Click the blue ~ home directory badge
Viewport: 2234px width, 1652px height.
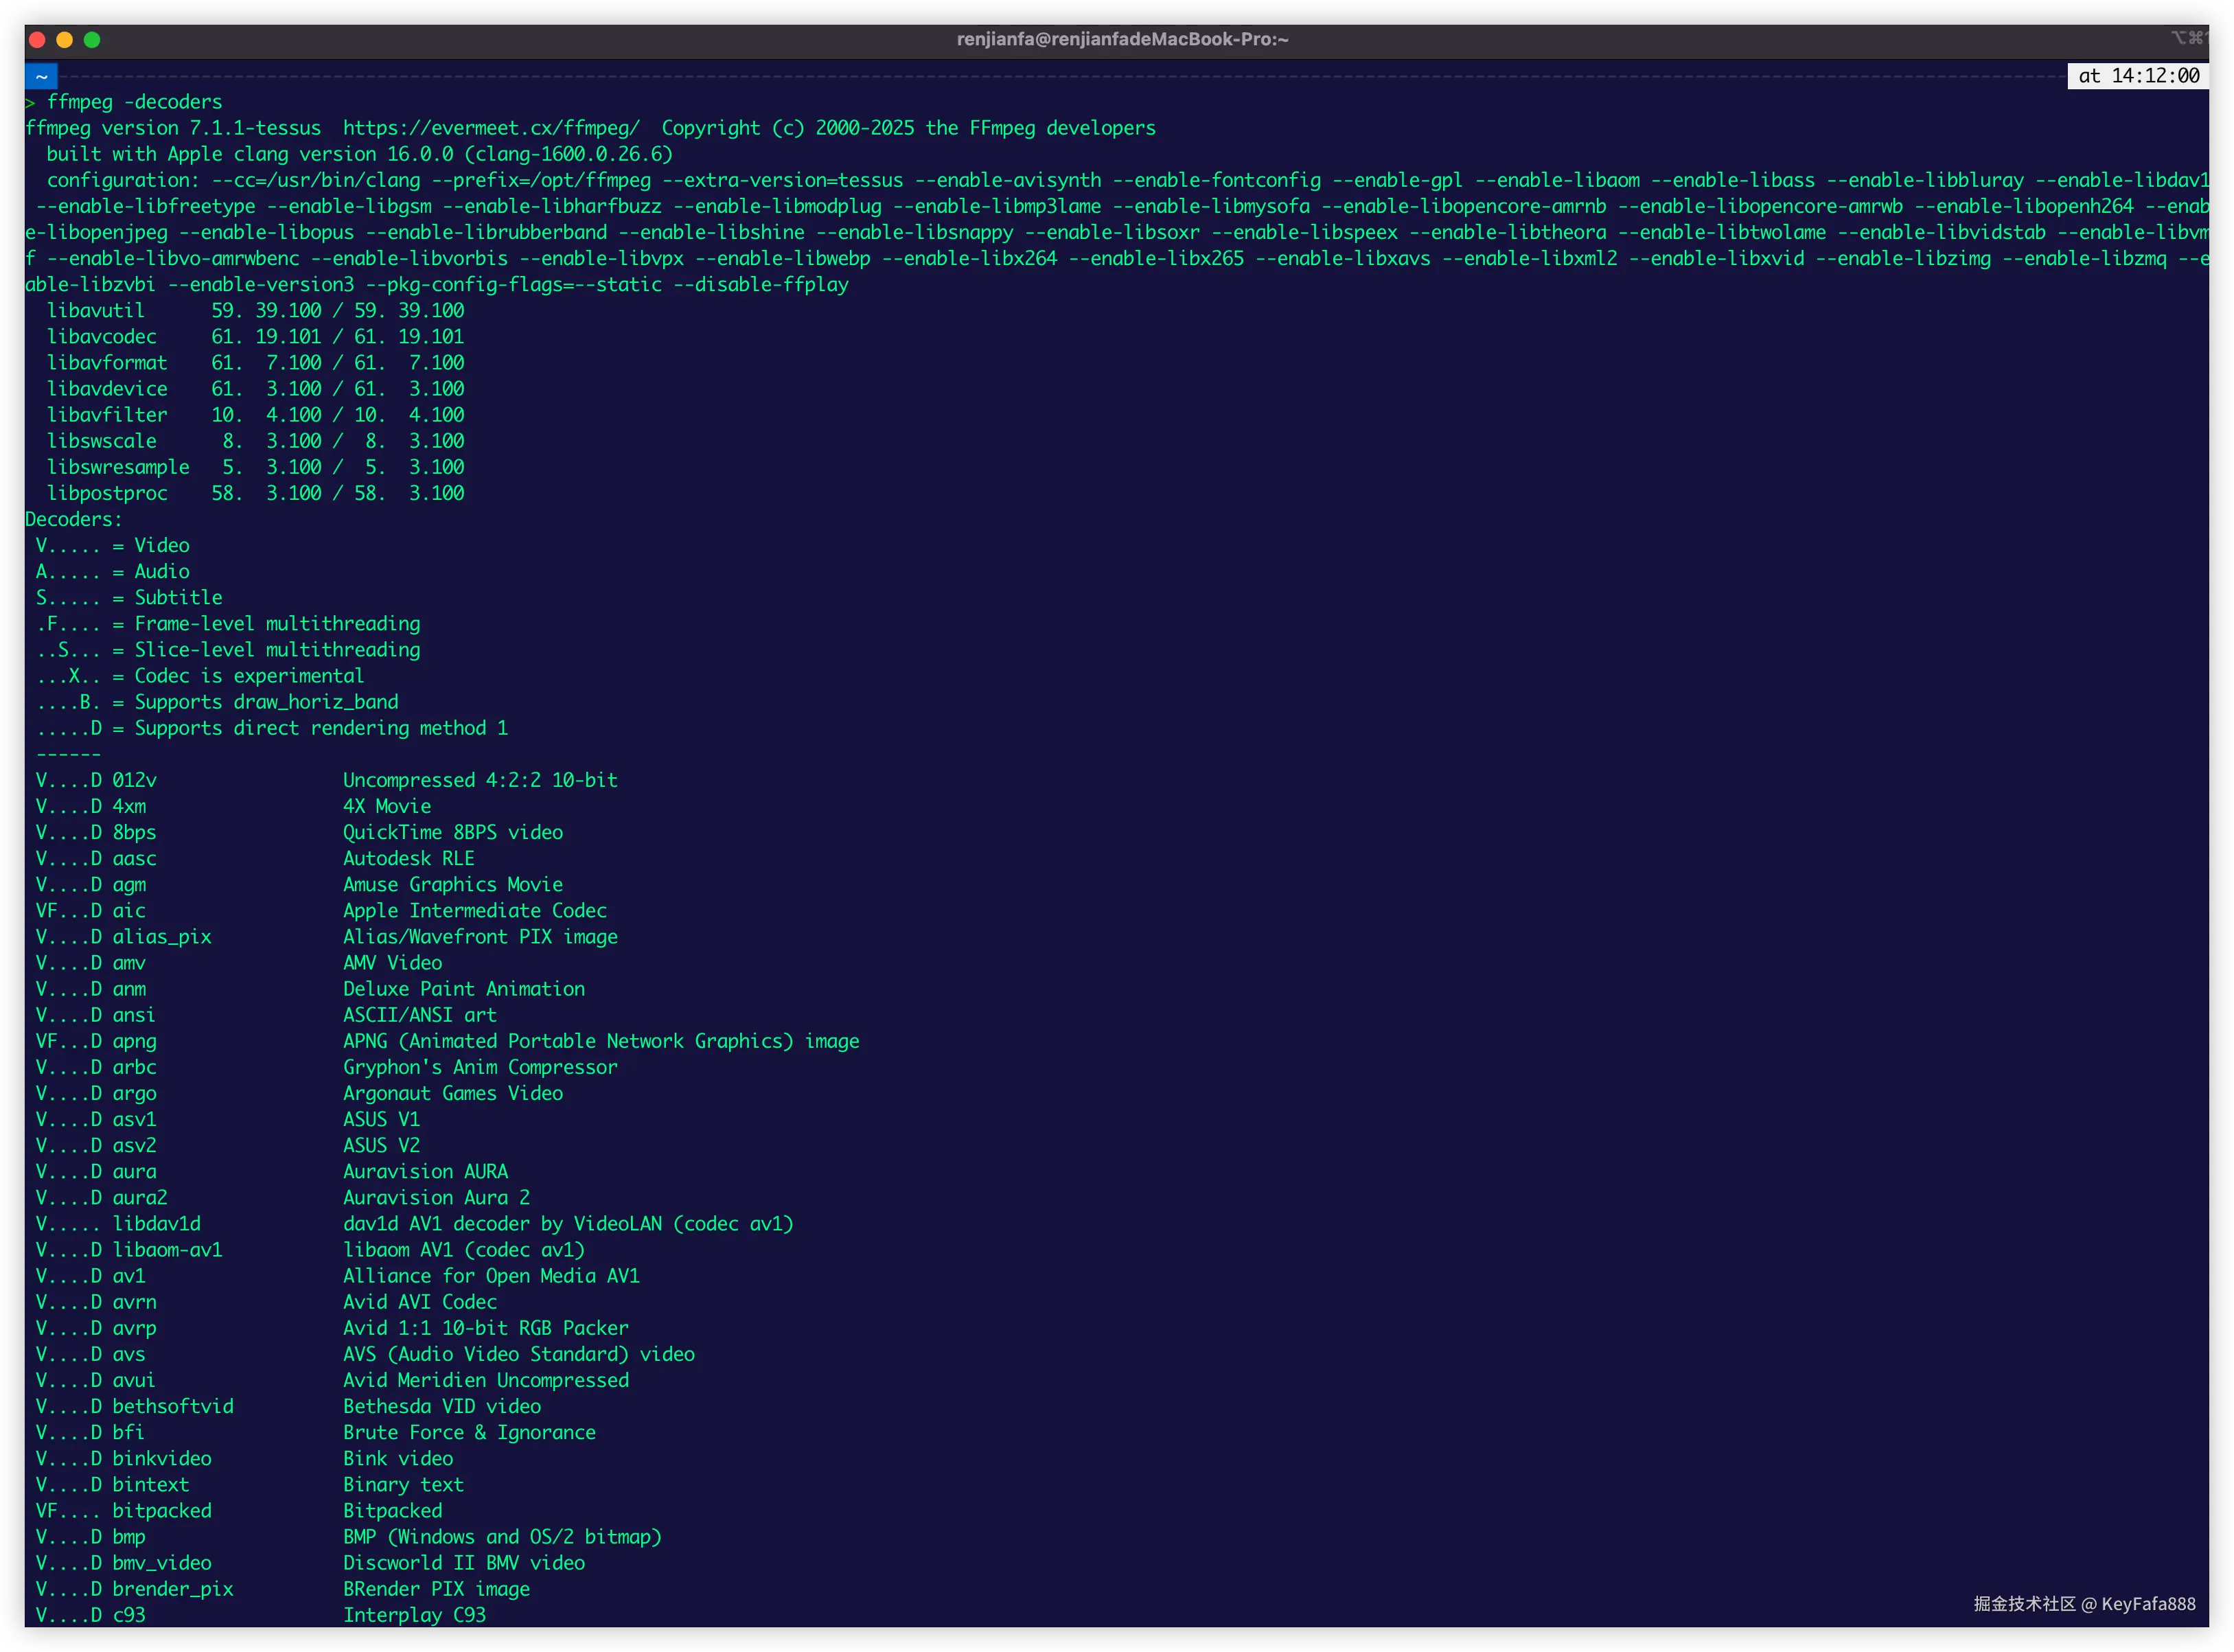pyautogui.click(x=40, y=76)
